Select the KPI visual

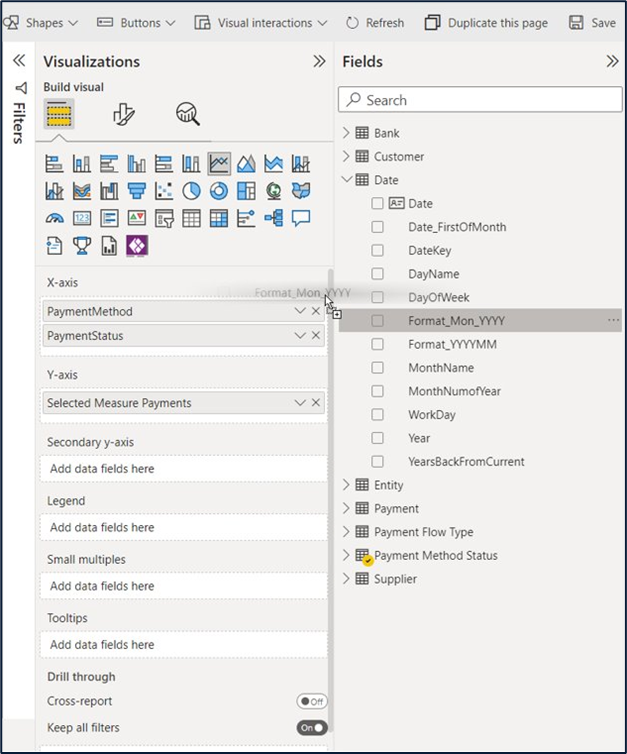137,219
